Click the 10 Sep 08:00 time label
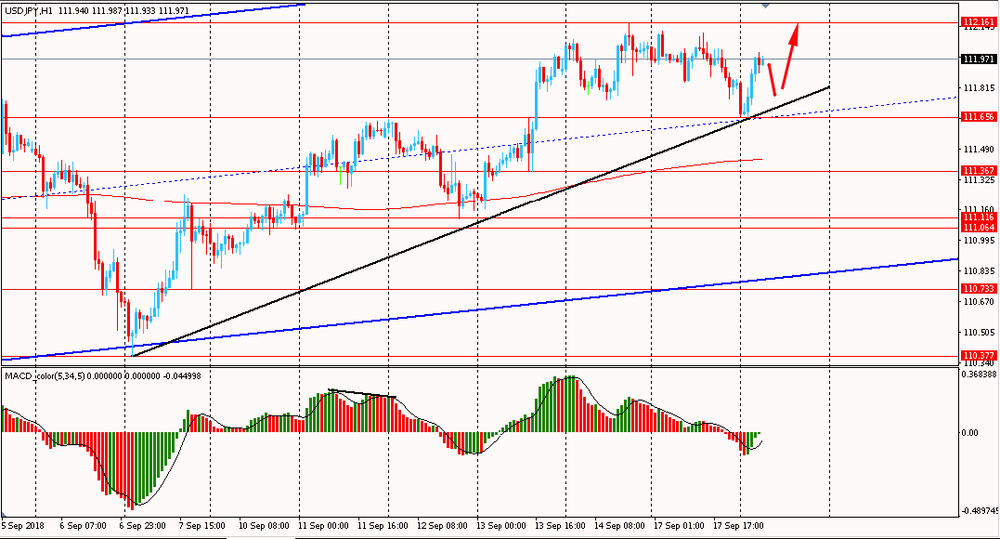Image resolution: width=1000 pixels, height=539 pixels. pos(263,526)
